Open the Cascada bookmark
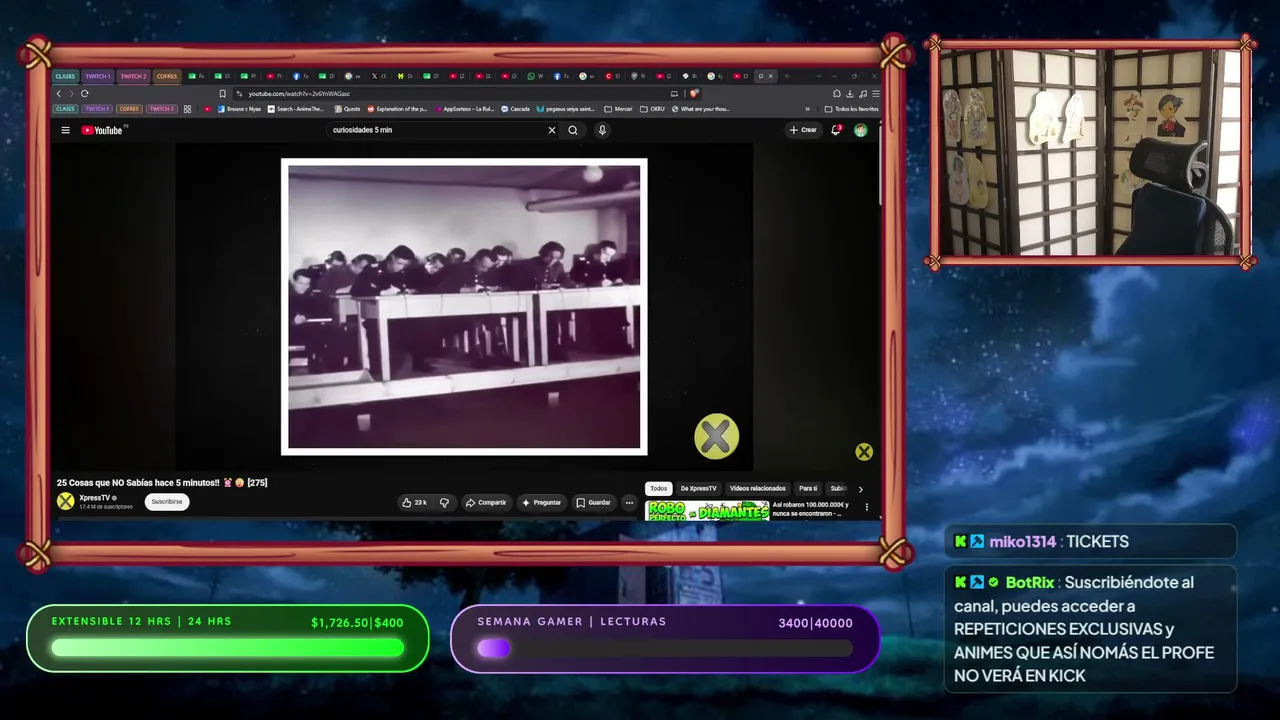 tap(516, 109)
